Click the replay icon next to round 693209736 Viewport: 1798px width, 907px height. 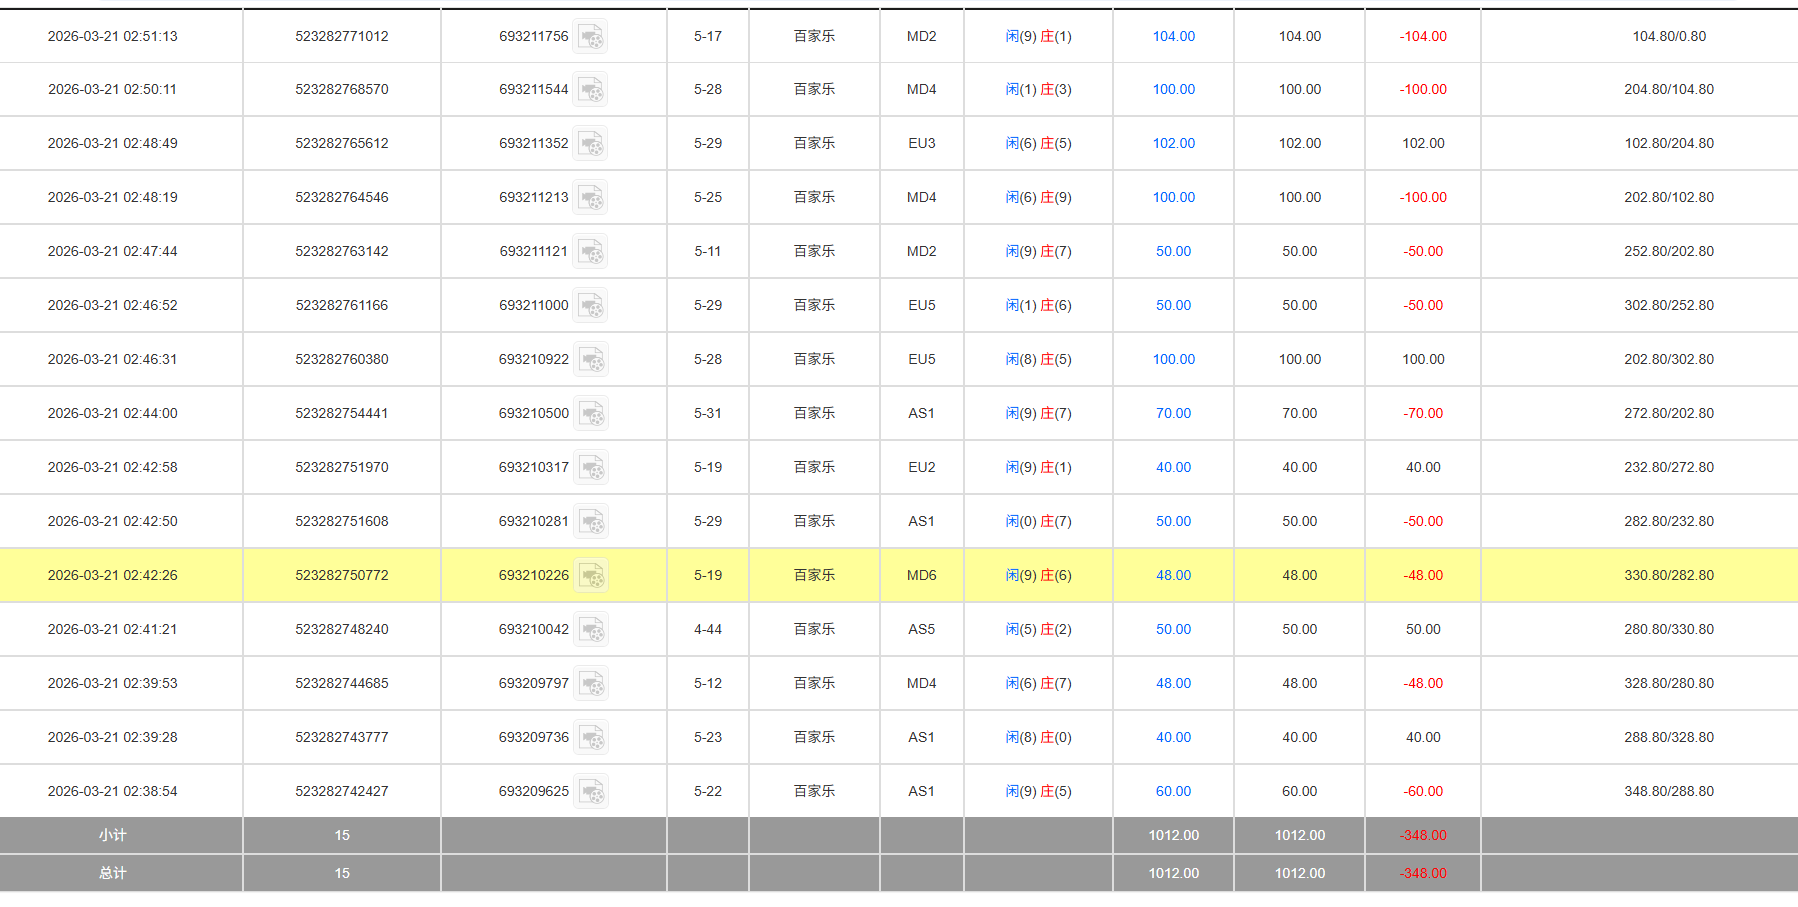[591, 738]
